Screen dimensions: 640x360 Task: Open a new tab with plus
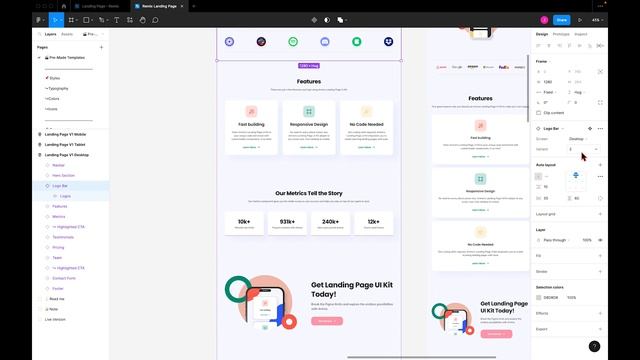[x=193, y=6]
